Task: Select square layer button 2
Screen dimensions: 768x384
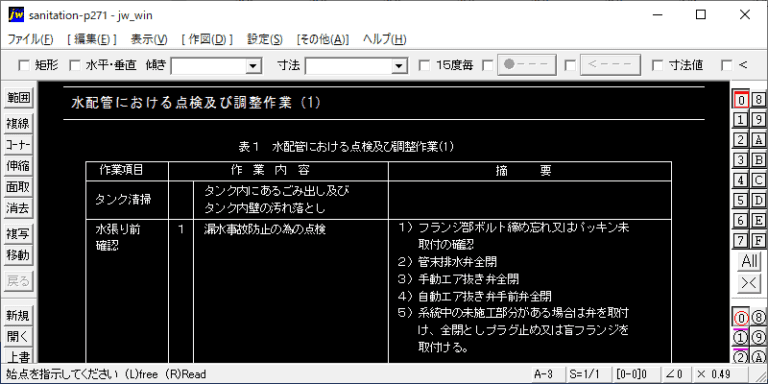Action: coord(741,140)
